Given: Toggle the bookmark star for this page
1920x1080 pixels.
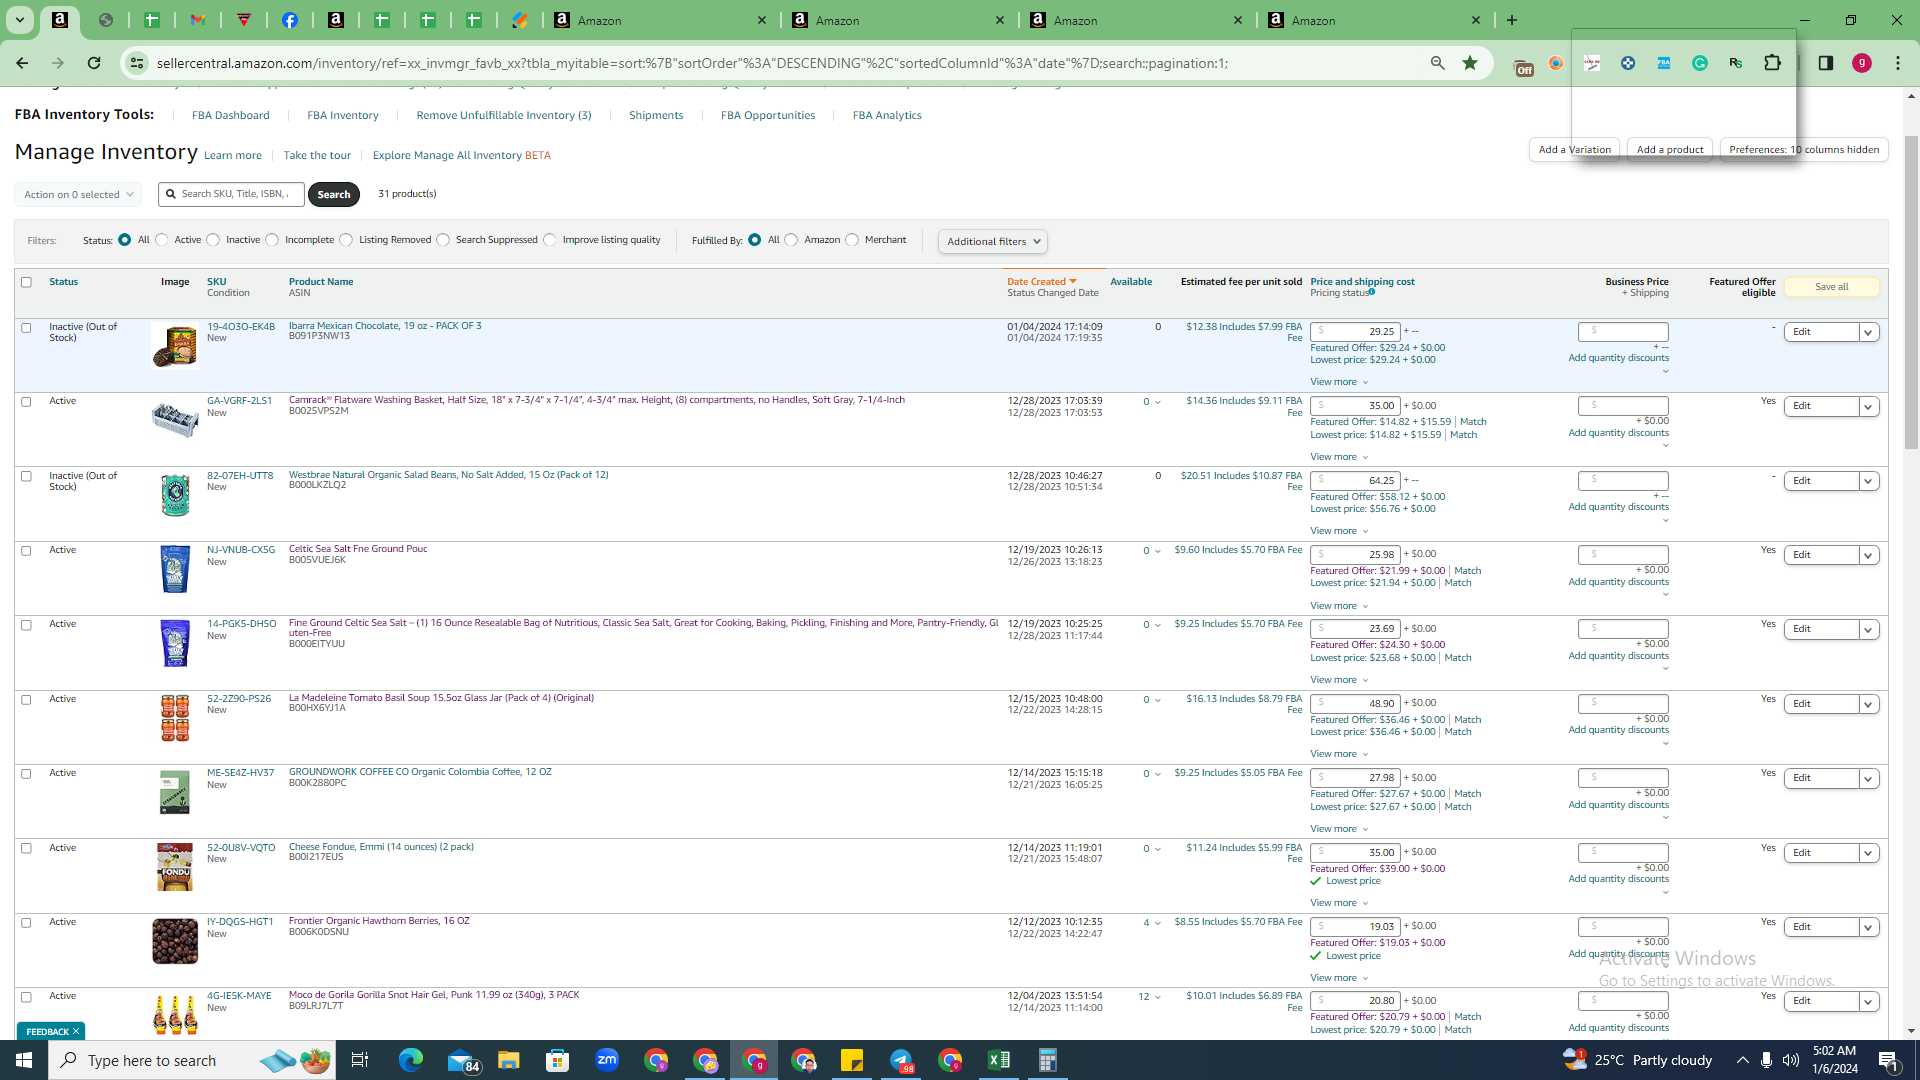Looking at the screenshot, I should pos(1470,63).
